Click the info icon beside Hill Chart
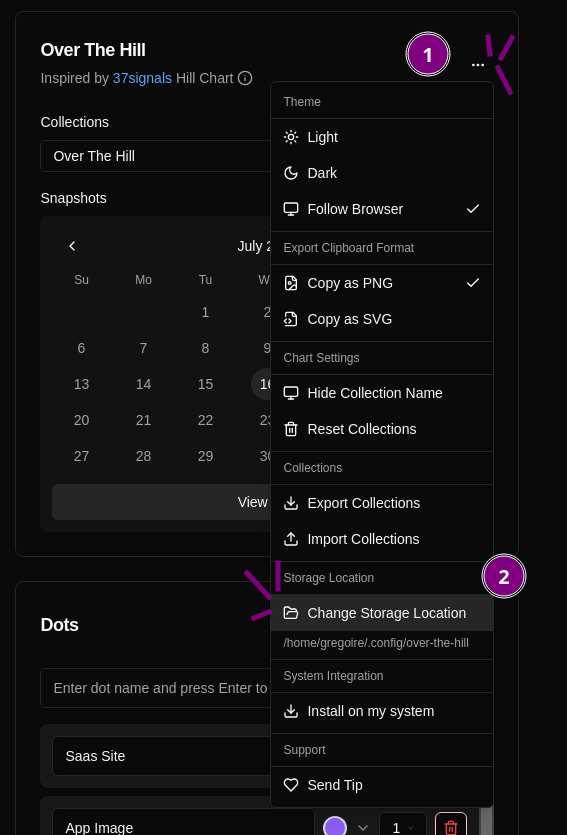The height and width of the screenshot is (835, 567). pos(245,78)
